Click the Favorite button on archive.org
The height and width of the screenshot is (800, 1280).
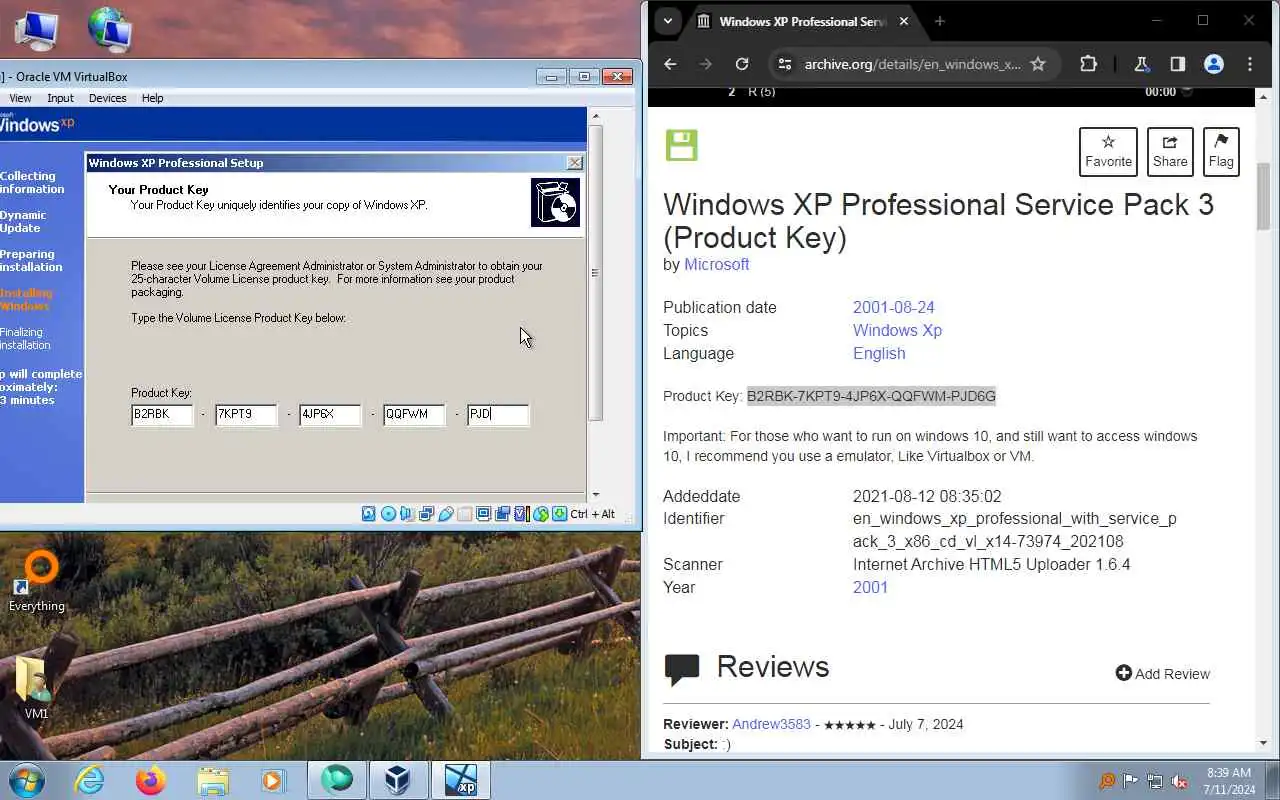(x=1108, y=152)
